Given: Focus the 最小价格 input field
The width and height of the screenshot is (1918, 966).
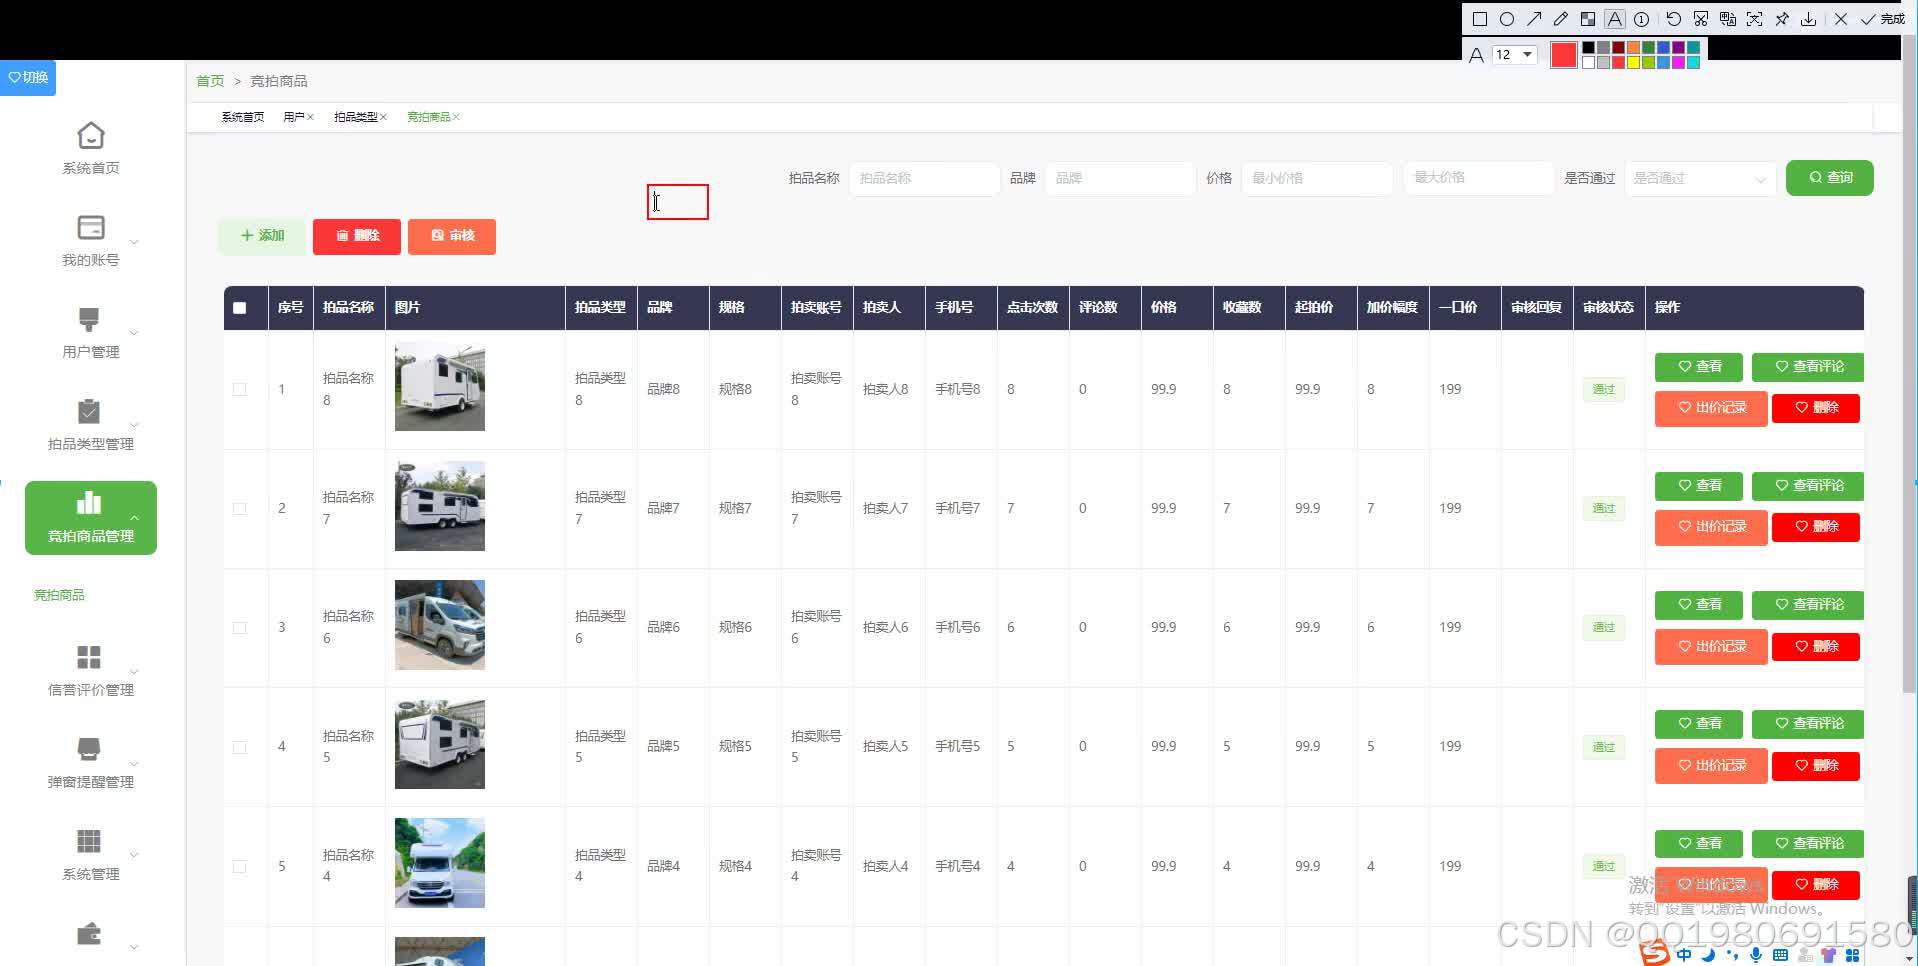Looking at the screenshot, I should [1317, 178].
